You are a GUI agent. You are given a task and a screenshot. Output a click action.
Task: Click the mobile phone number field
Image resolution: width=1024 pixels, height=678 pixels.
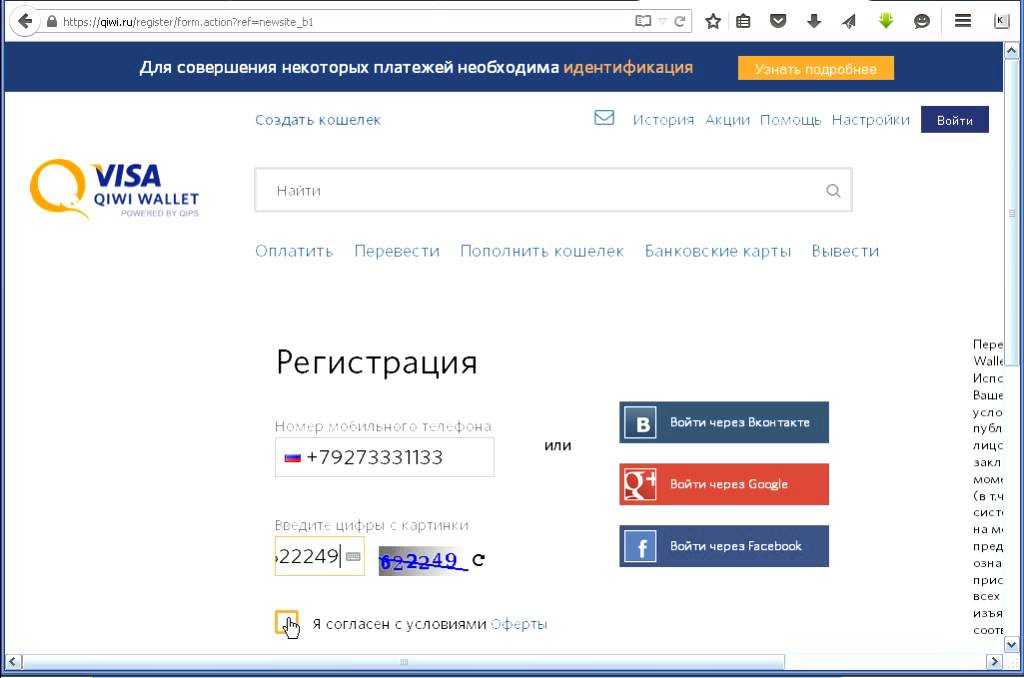pos(385,457)
